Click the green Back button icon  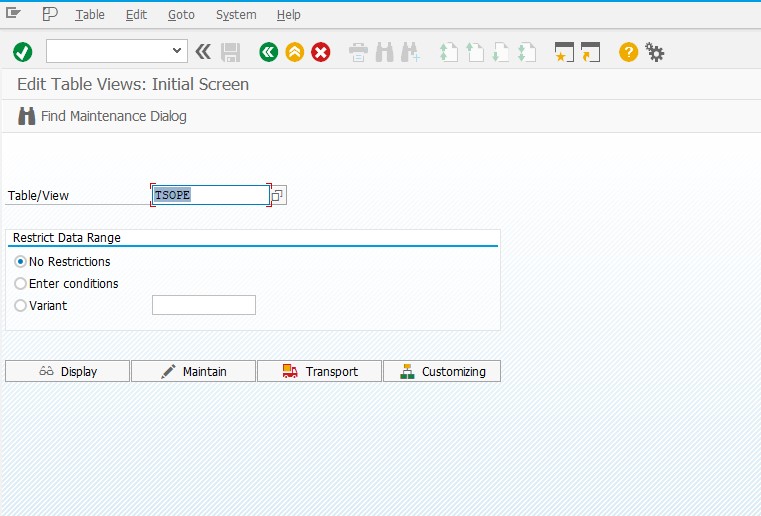268,52
